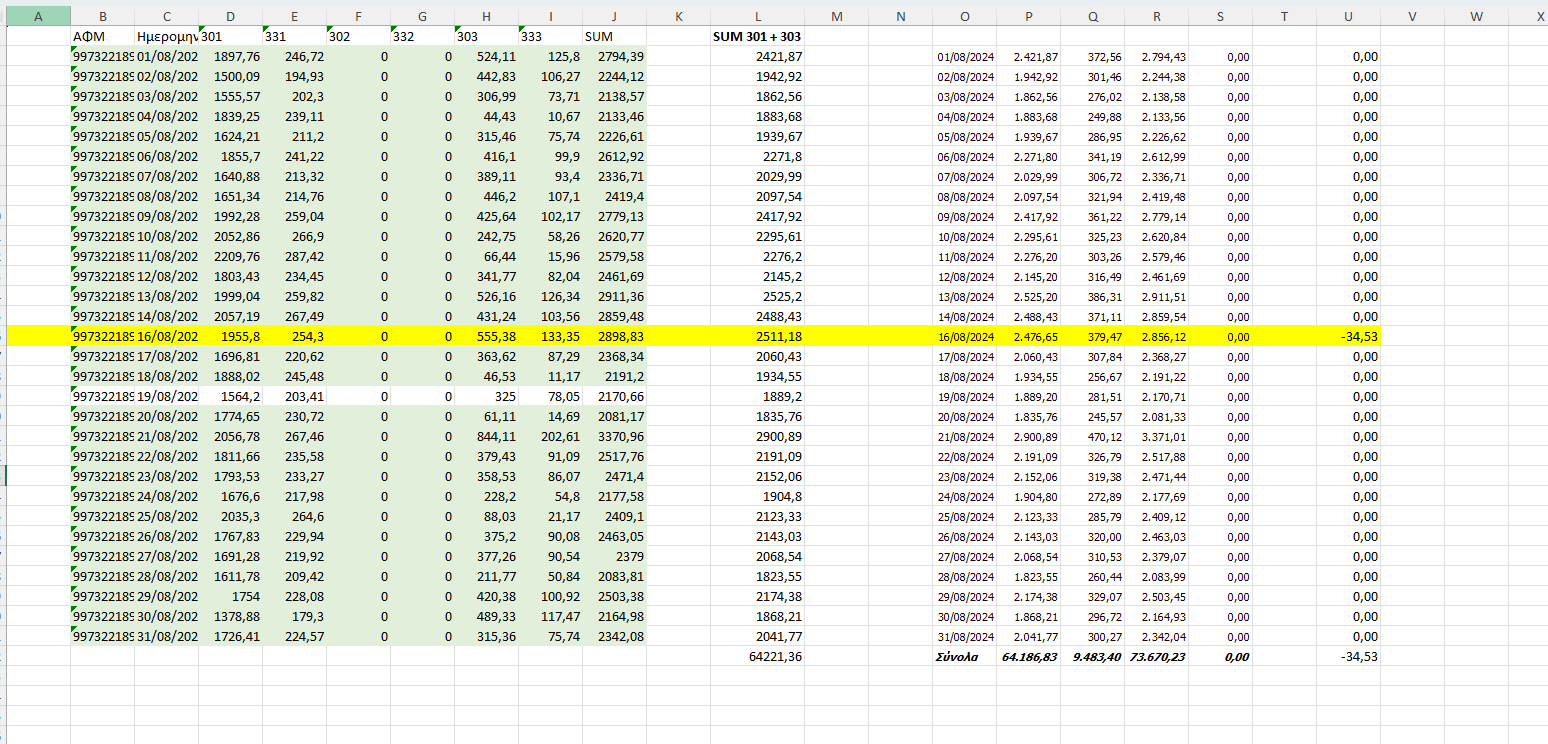Screen dimensions: 1548x744
Task: Click the total cell showing 64221,36
Action: click(758, 657)
